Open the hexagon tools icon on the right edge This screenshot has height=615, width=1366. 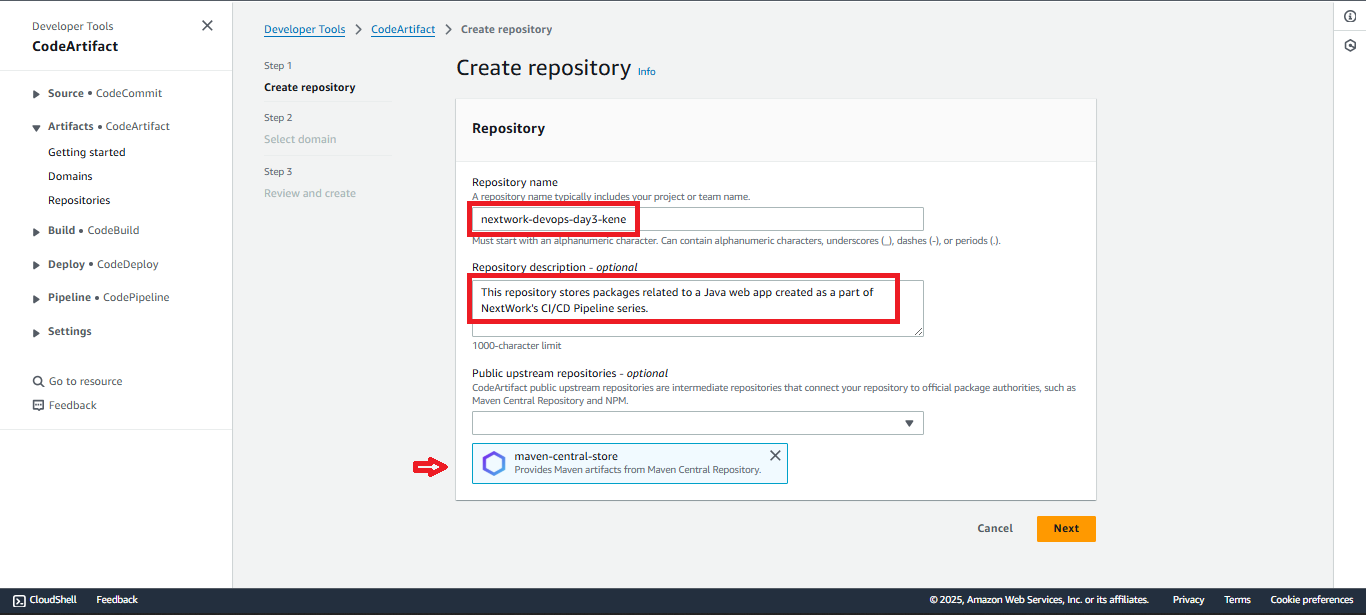1350,45
